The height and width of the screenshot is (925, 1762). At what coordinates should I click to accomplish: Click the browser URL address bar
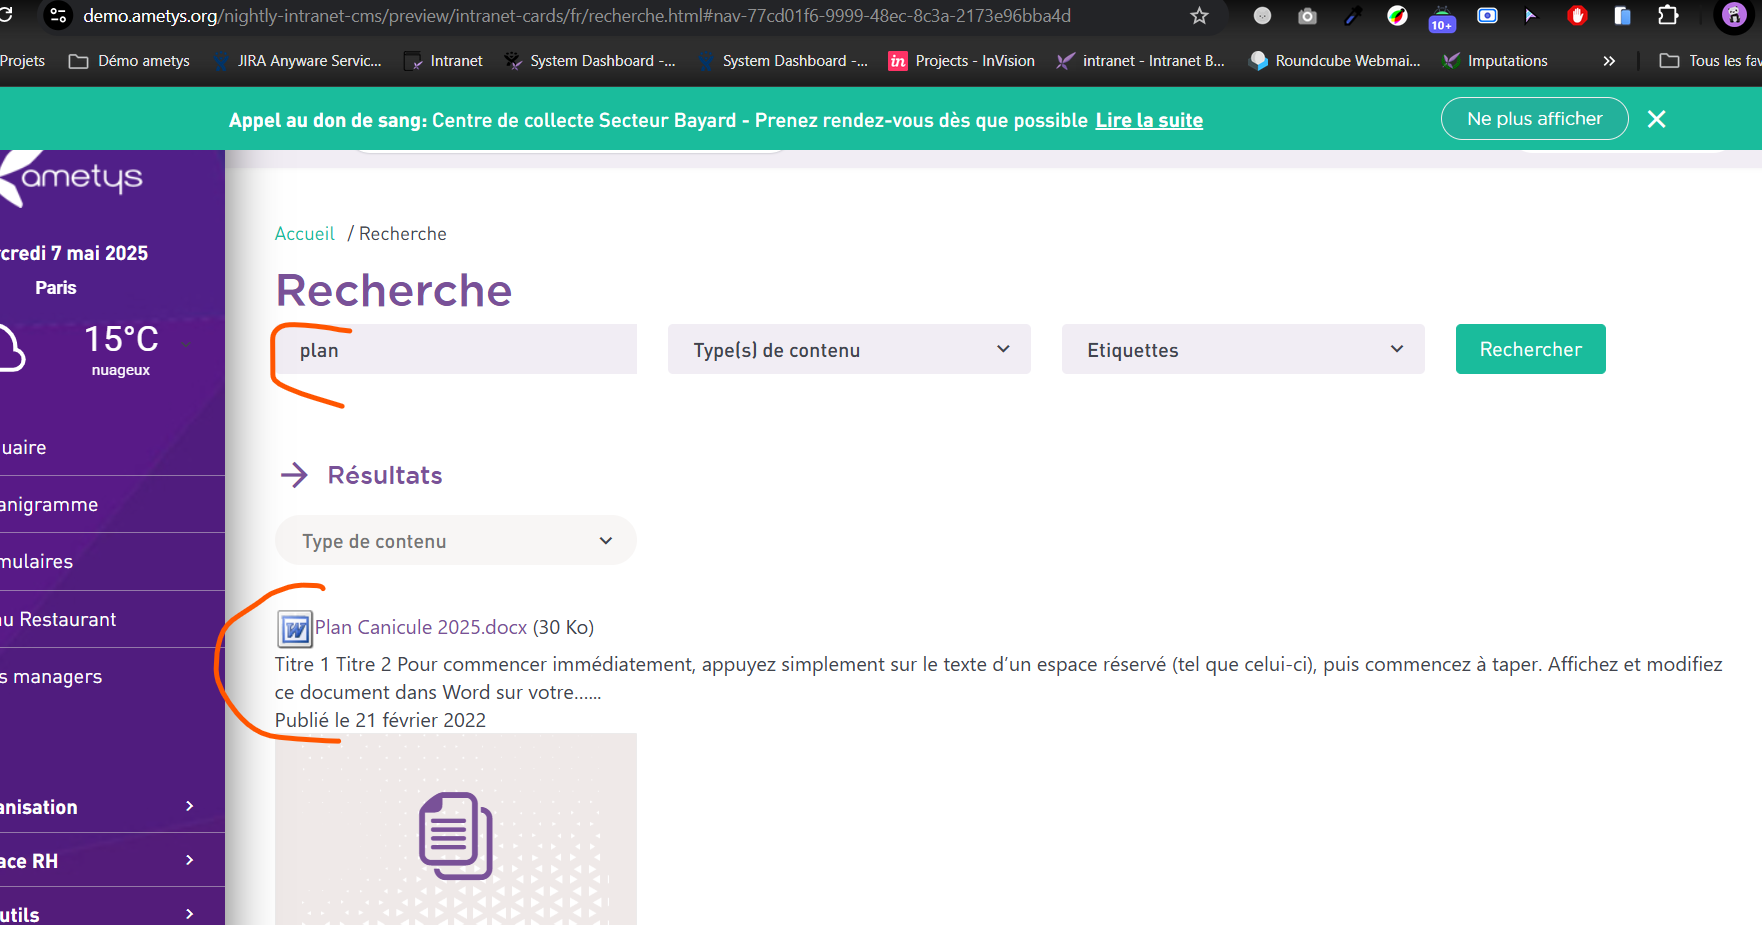click(630, 16)
